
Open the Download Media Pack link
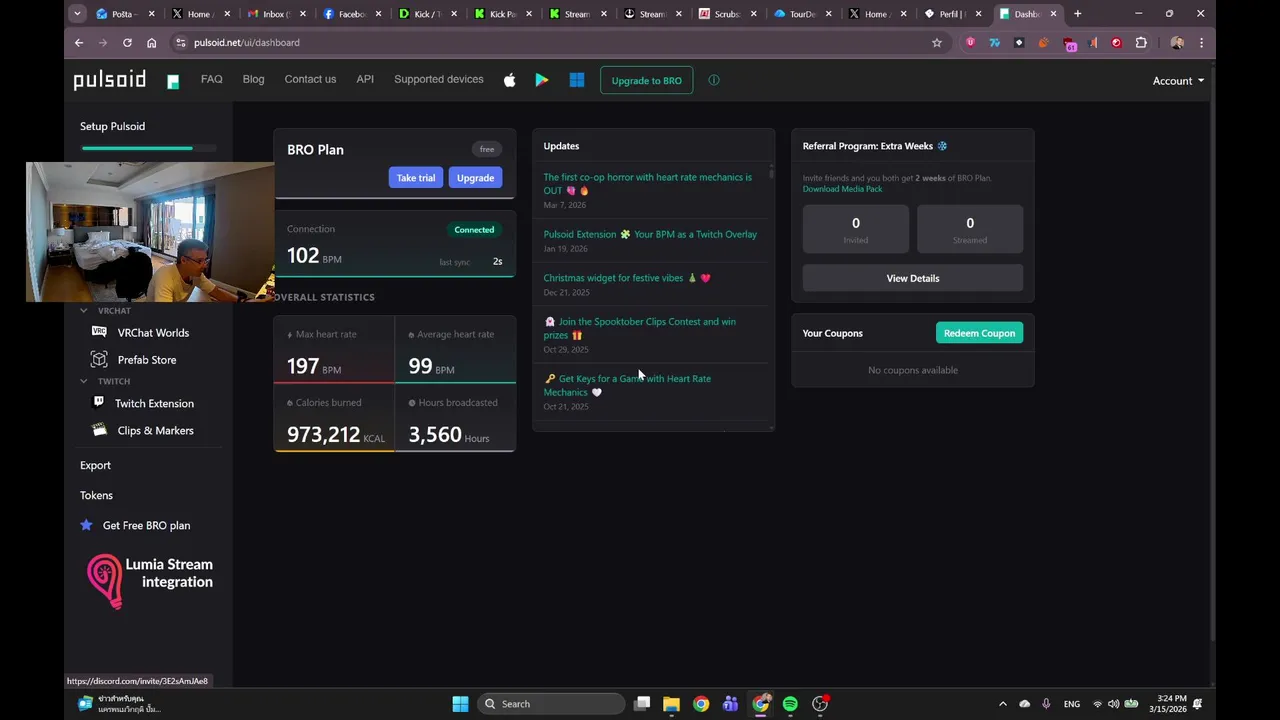[842, 189]
